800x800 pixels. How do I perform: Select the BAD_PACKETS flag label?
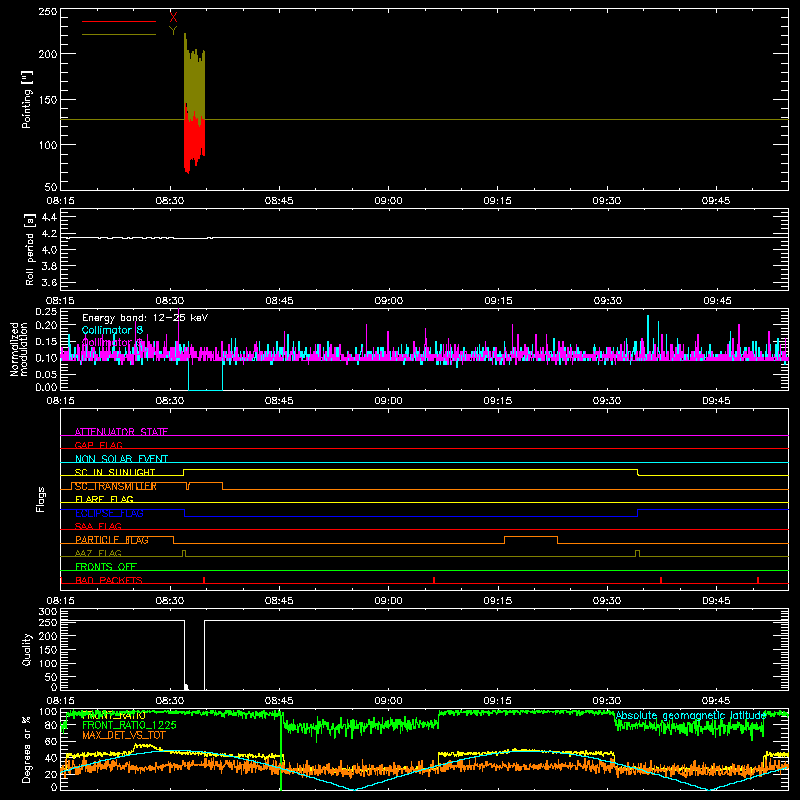(x=109, y=580)
